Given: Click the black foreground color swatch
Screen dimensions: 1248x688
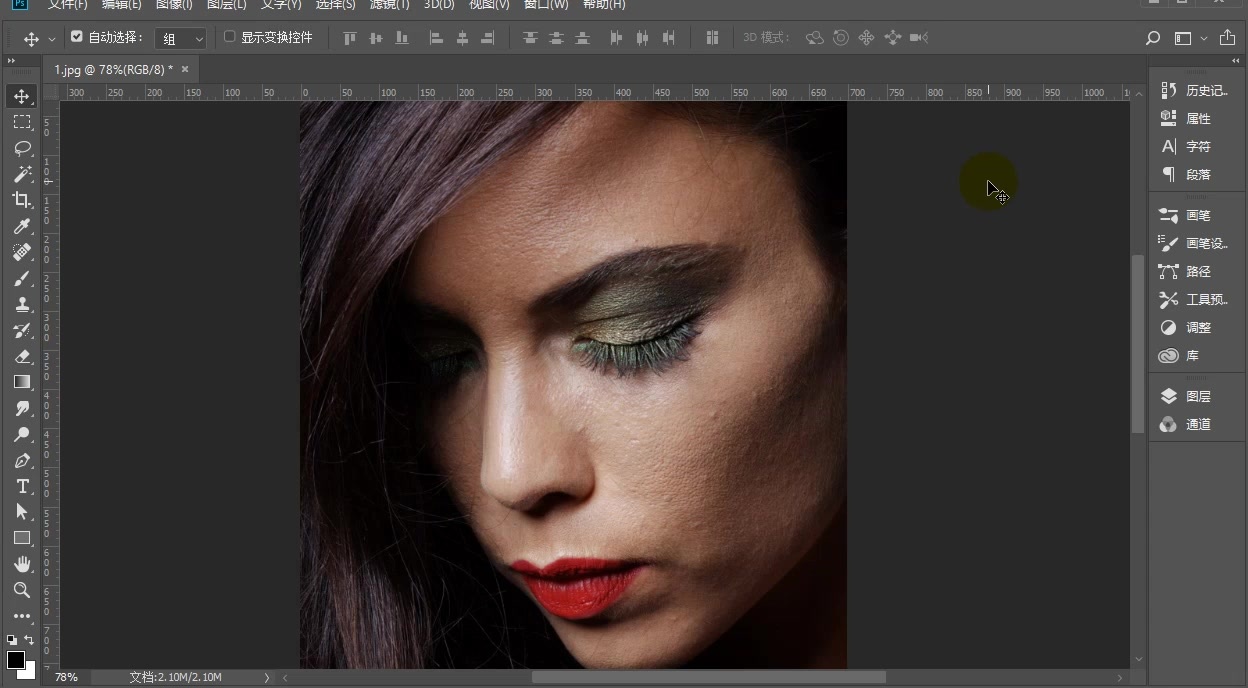Looking at the screenshot, I should (15, 659).
